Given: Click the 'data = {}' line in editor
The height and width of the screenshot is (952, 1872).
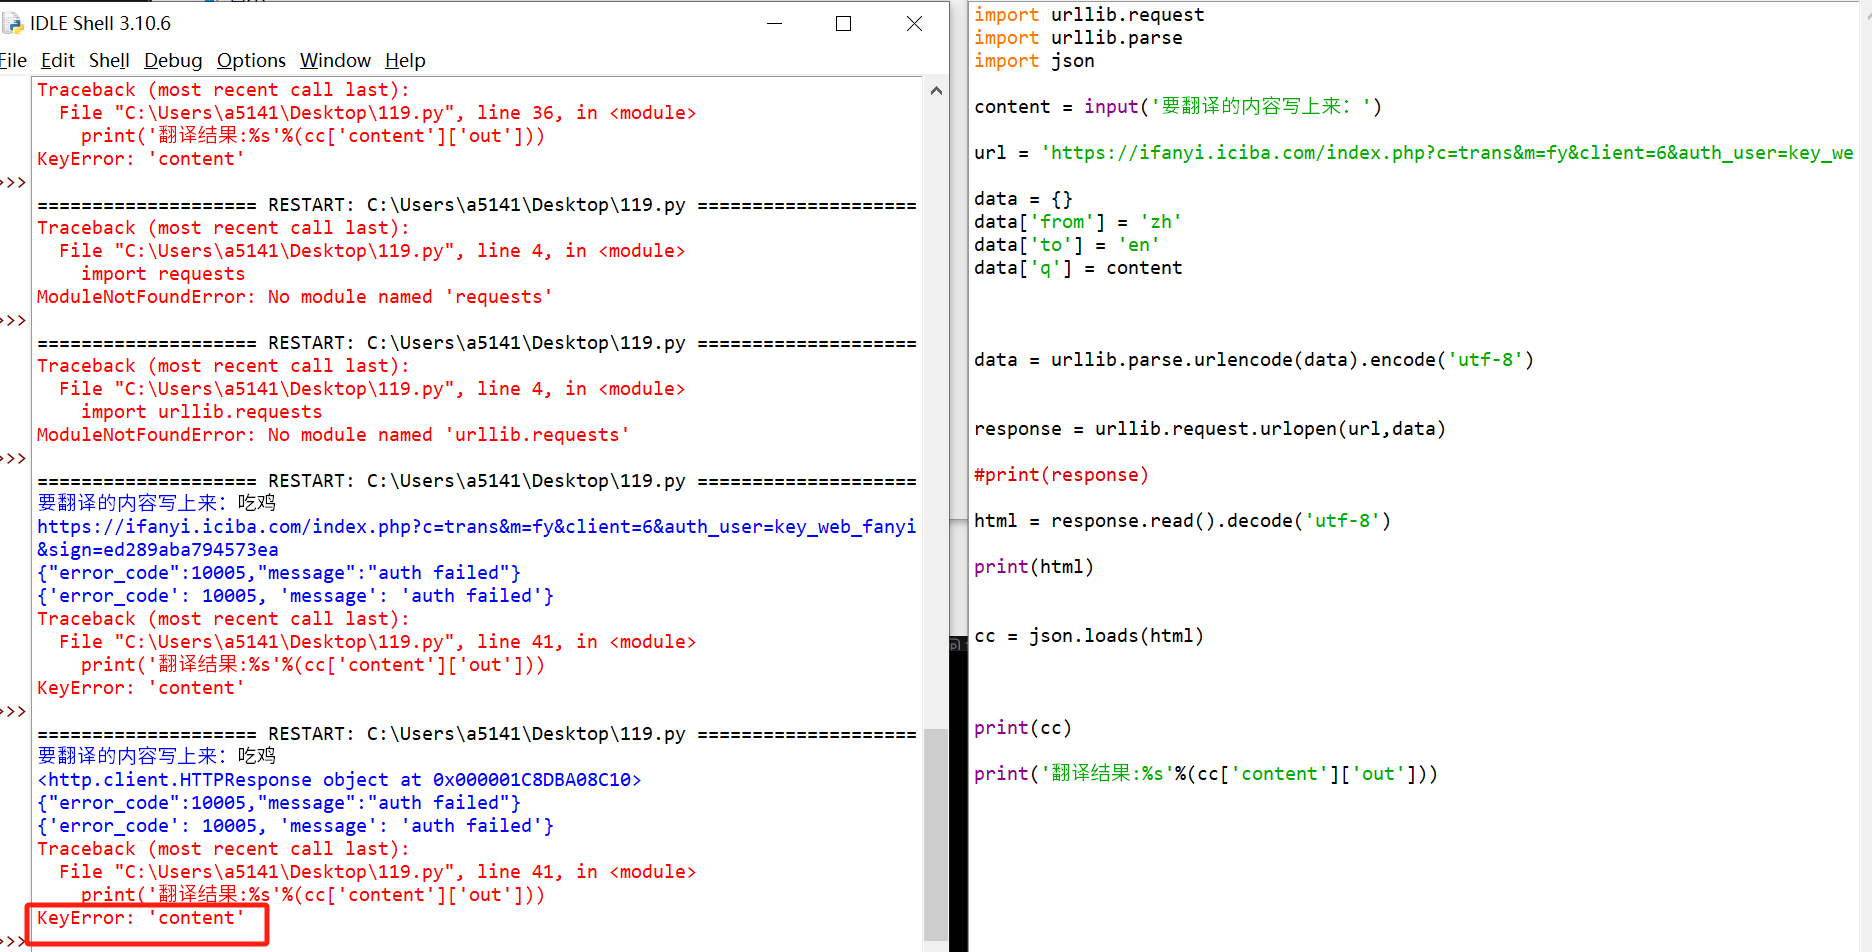Looking at the screenshot, I should [x=1023, y=199].
